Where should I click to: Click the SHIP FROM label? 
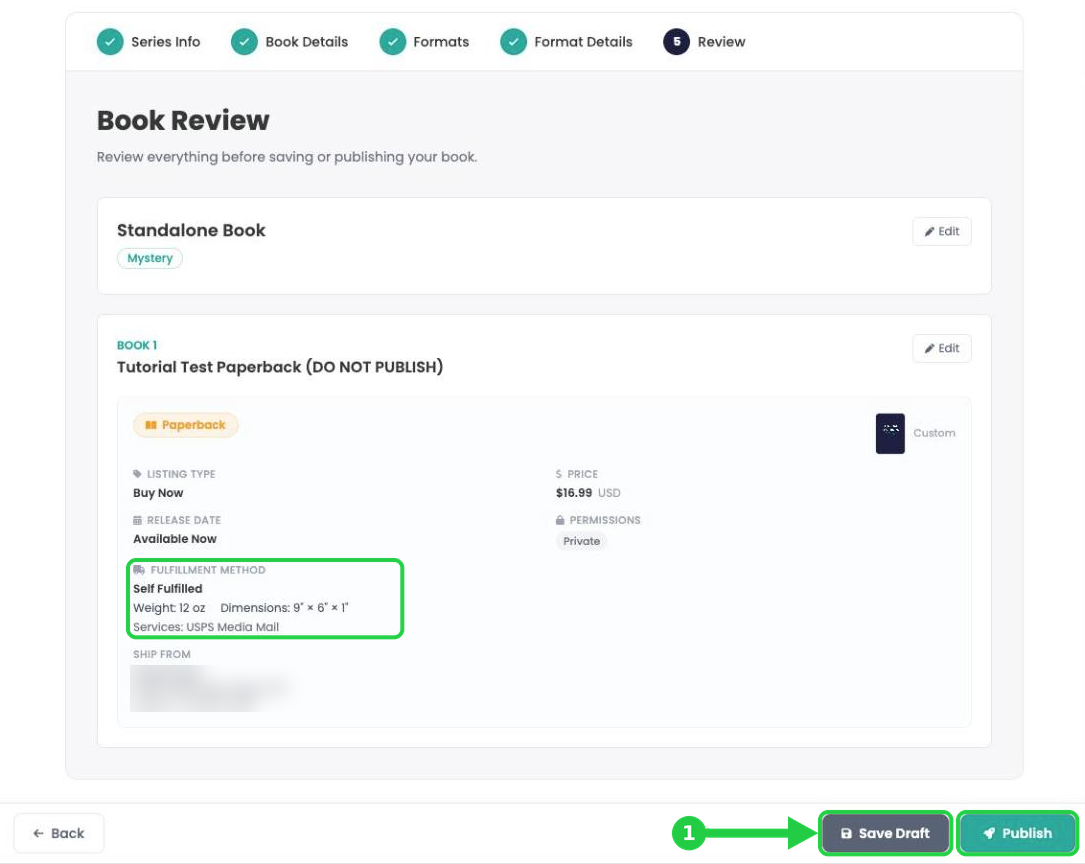162,654
